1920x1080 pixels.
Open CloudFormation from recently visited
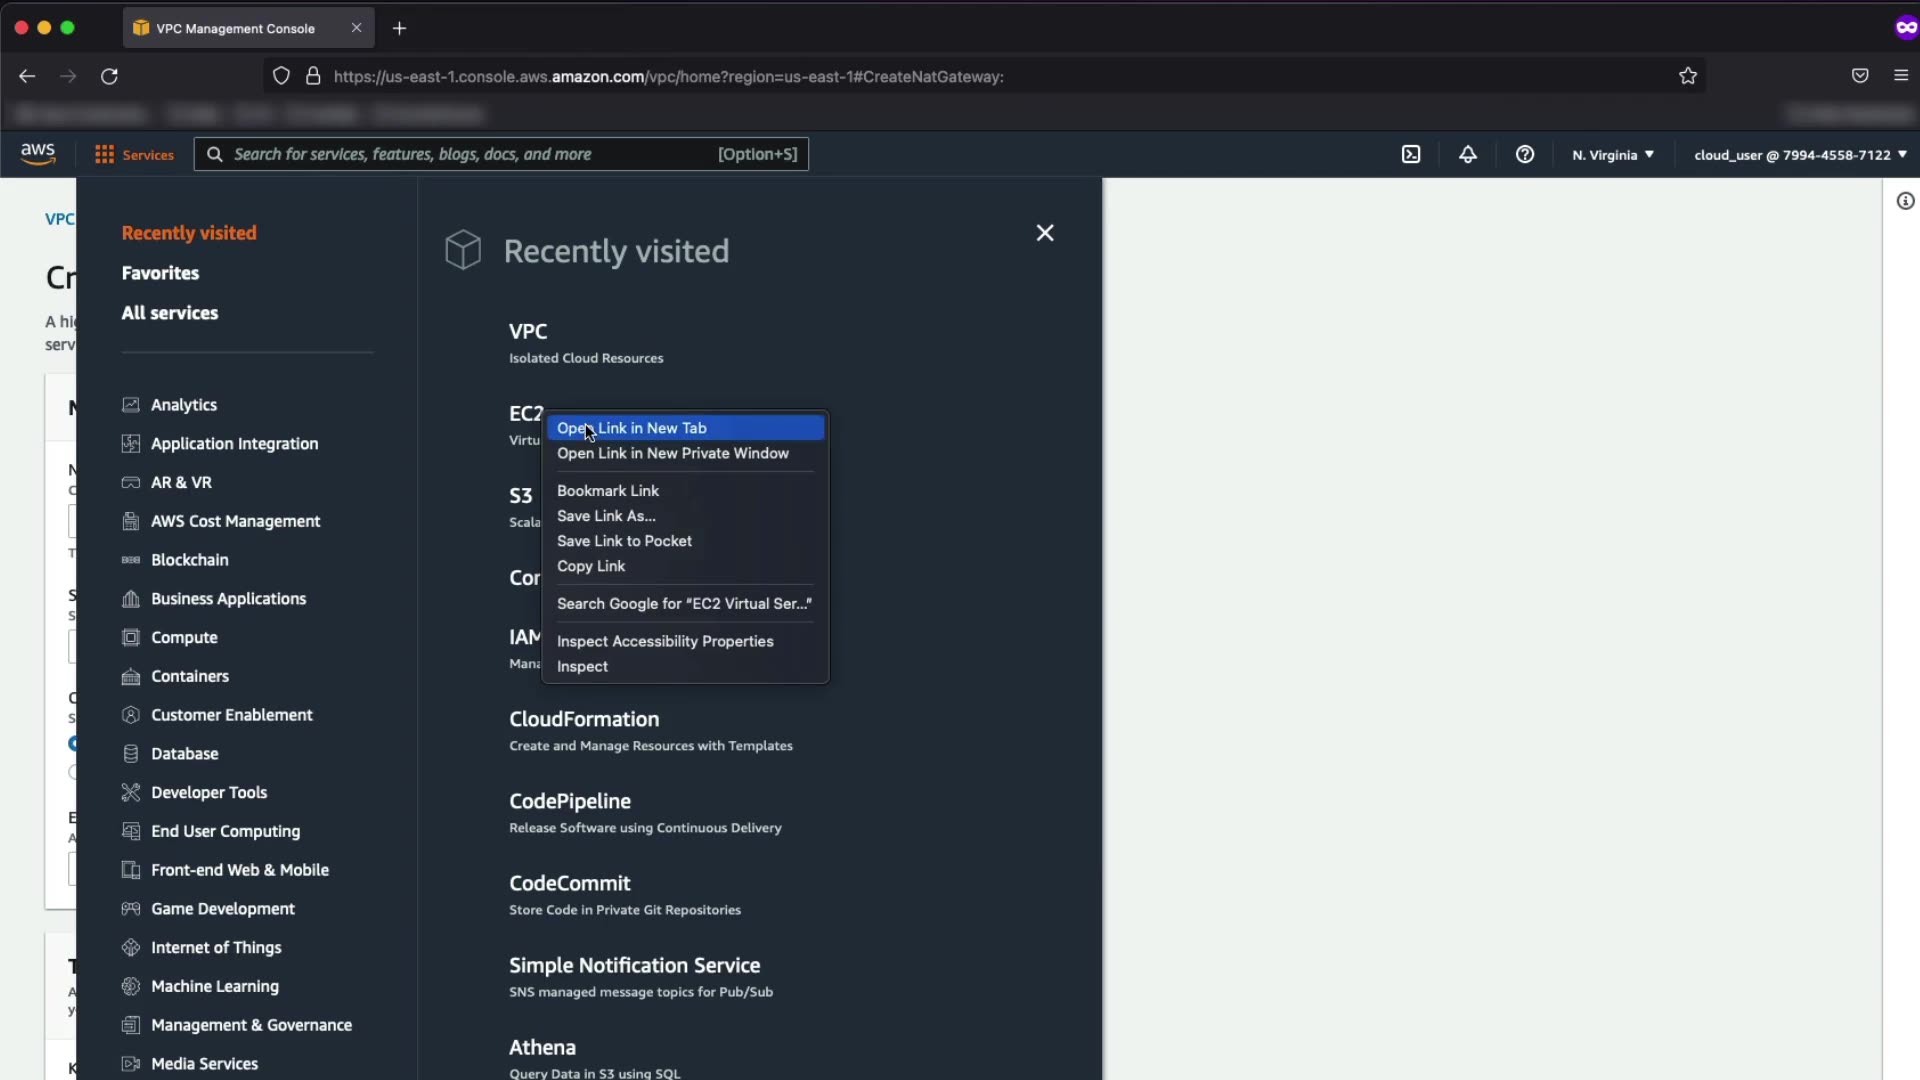click(584, 719)
